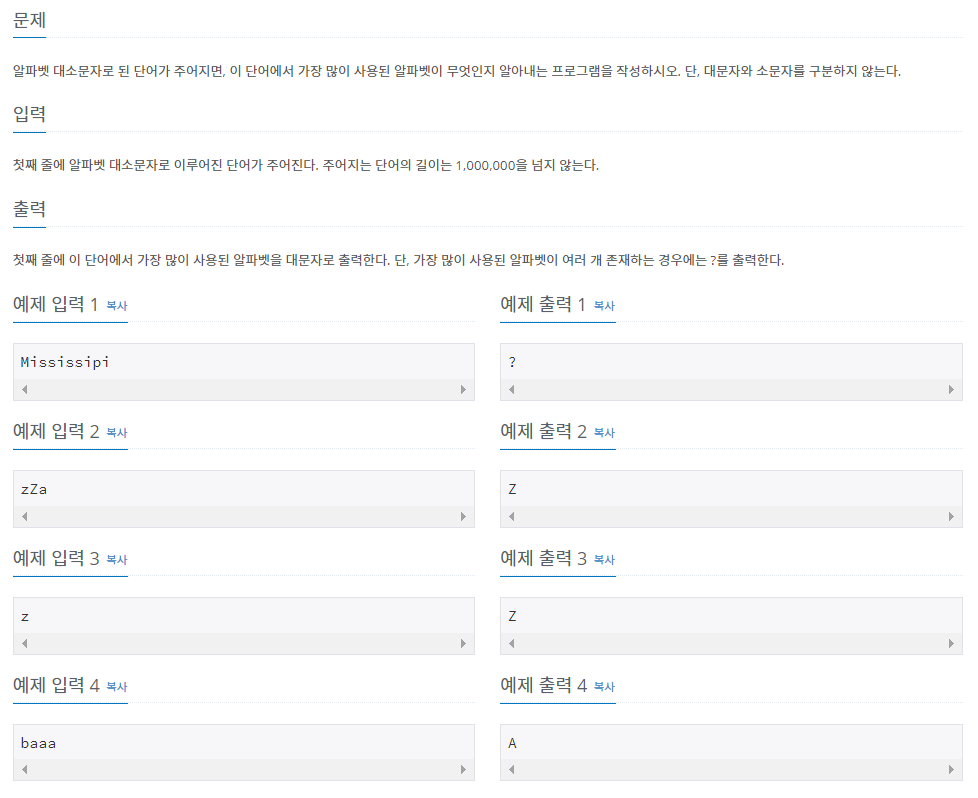The image size is (978, 798).
Task: Copy example input 1 via 복사 link
Action: (117, 306)
